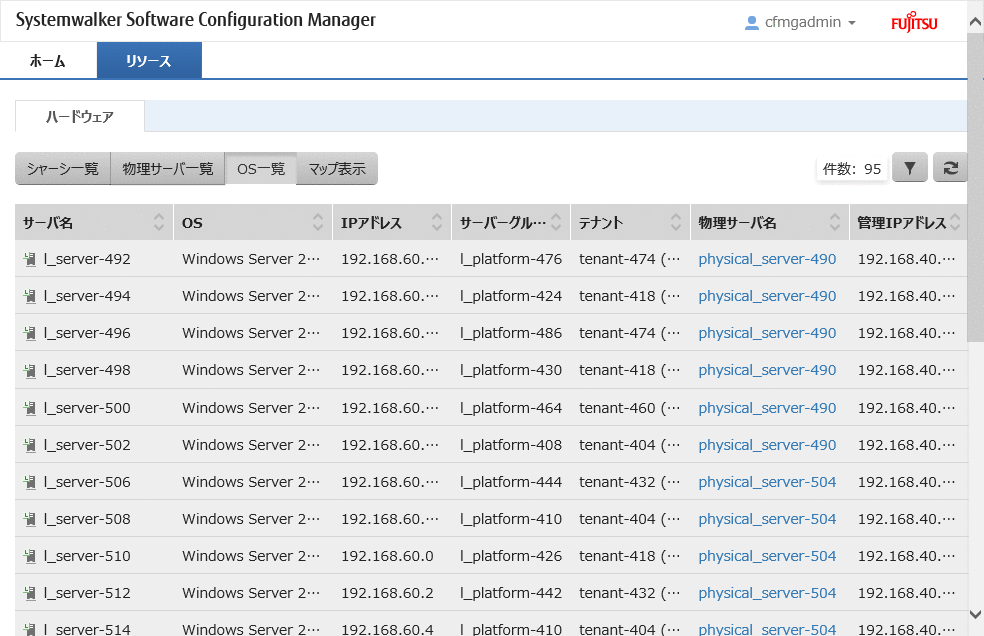Image resolution: width=984 pixels, height=636 pixels.
Task: Click the l_platform-430 group cell
Action: (511, 370)
